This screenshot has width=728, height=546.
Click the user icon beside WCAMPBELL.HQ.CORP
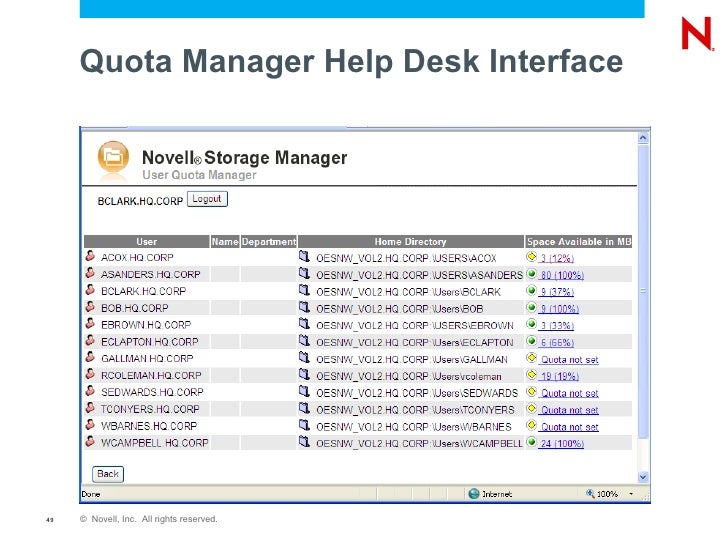point(90,442)
